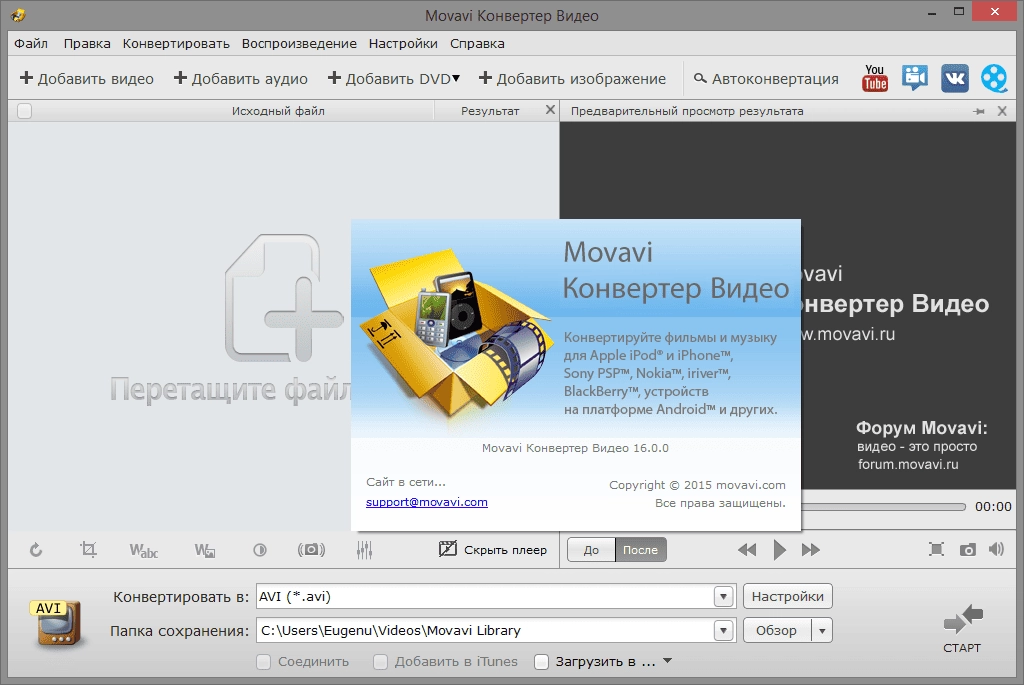This screenshot has height=685, width=1024.
Task: Click the blue film reel icon
Action: tap(994, 78)
